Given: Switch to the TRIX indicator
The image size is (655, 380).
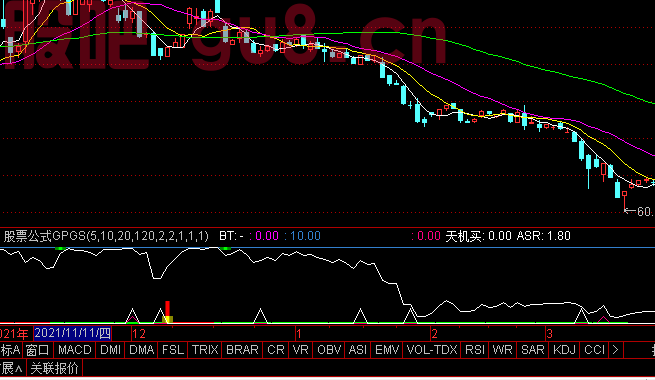Looking at the screenshot, I should click(x=205, y=350).
